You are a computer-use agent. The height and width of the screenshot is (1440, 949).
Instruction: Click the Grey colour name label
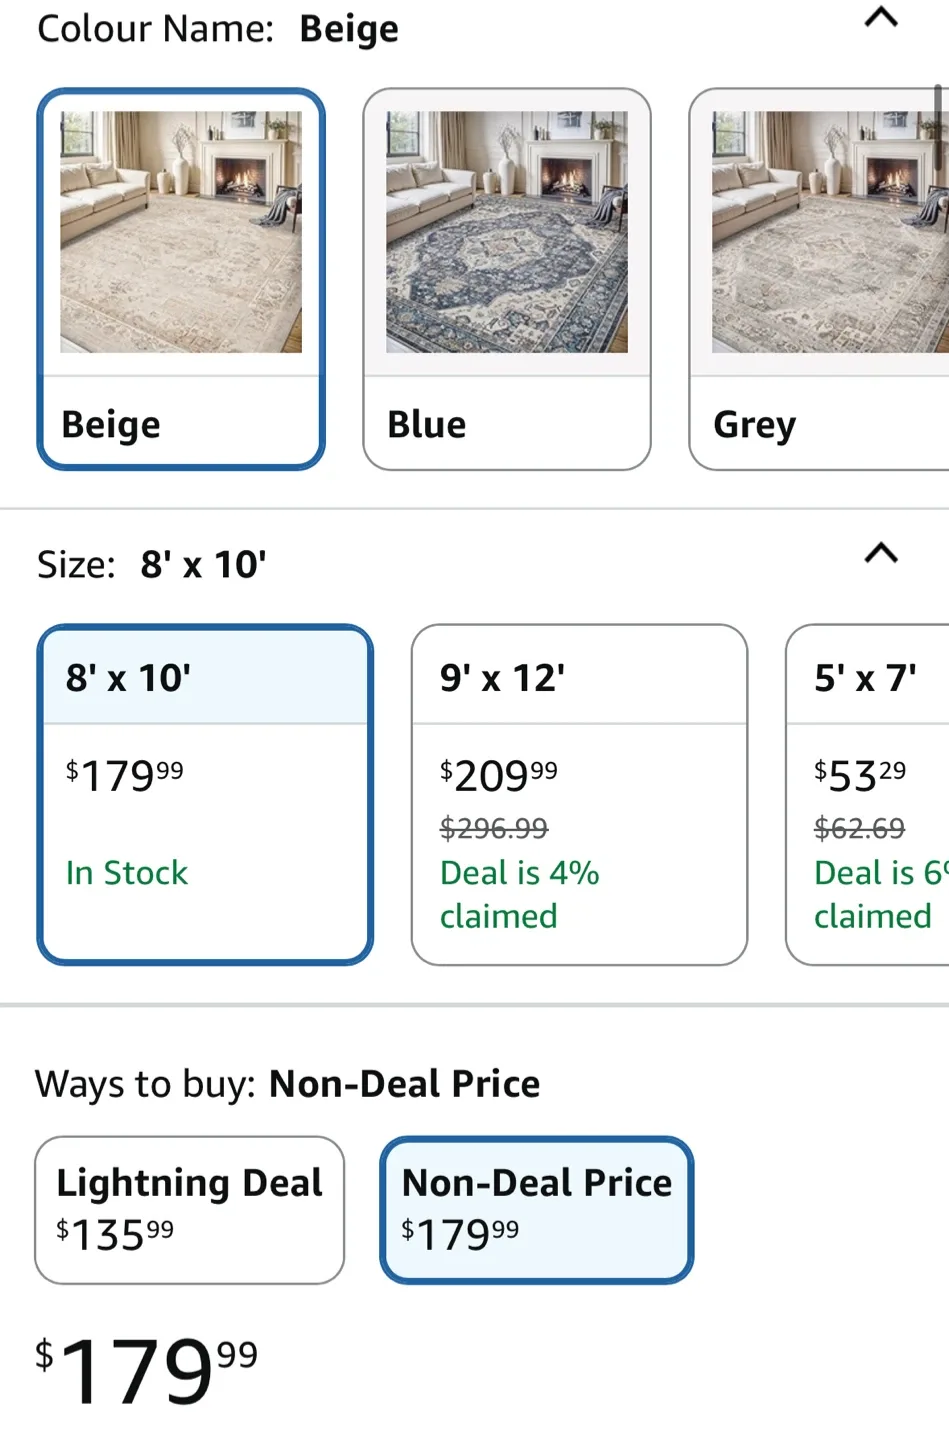[x=753, y=424]
